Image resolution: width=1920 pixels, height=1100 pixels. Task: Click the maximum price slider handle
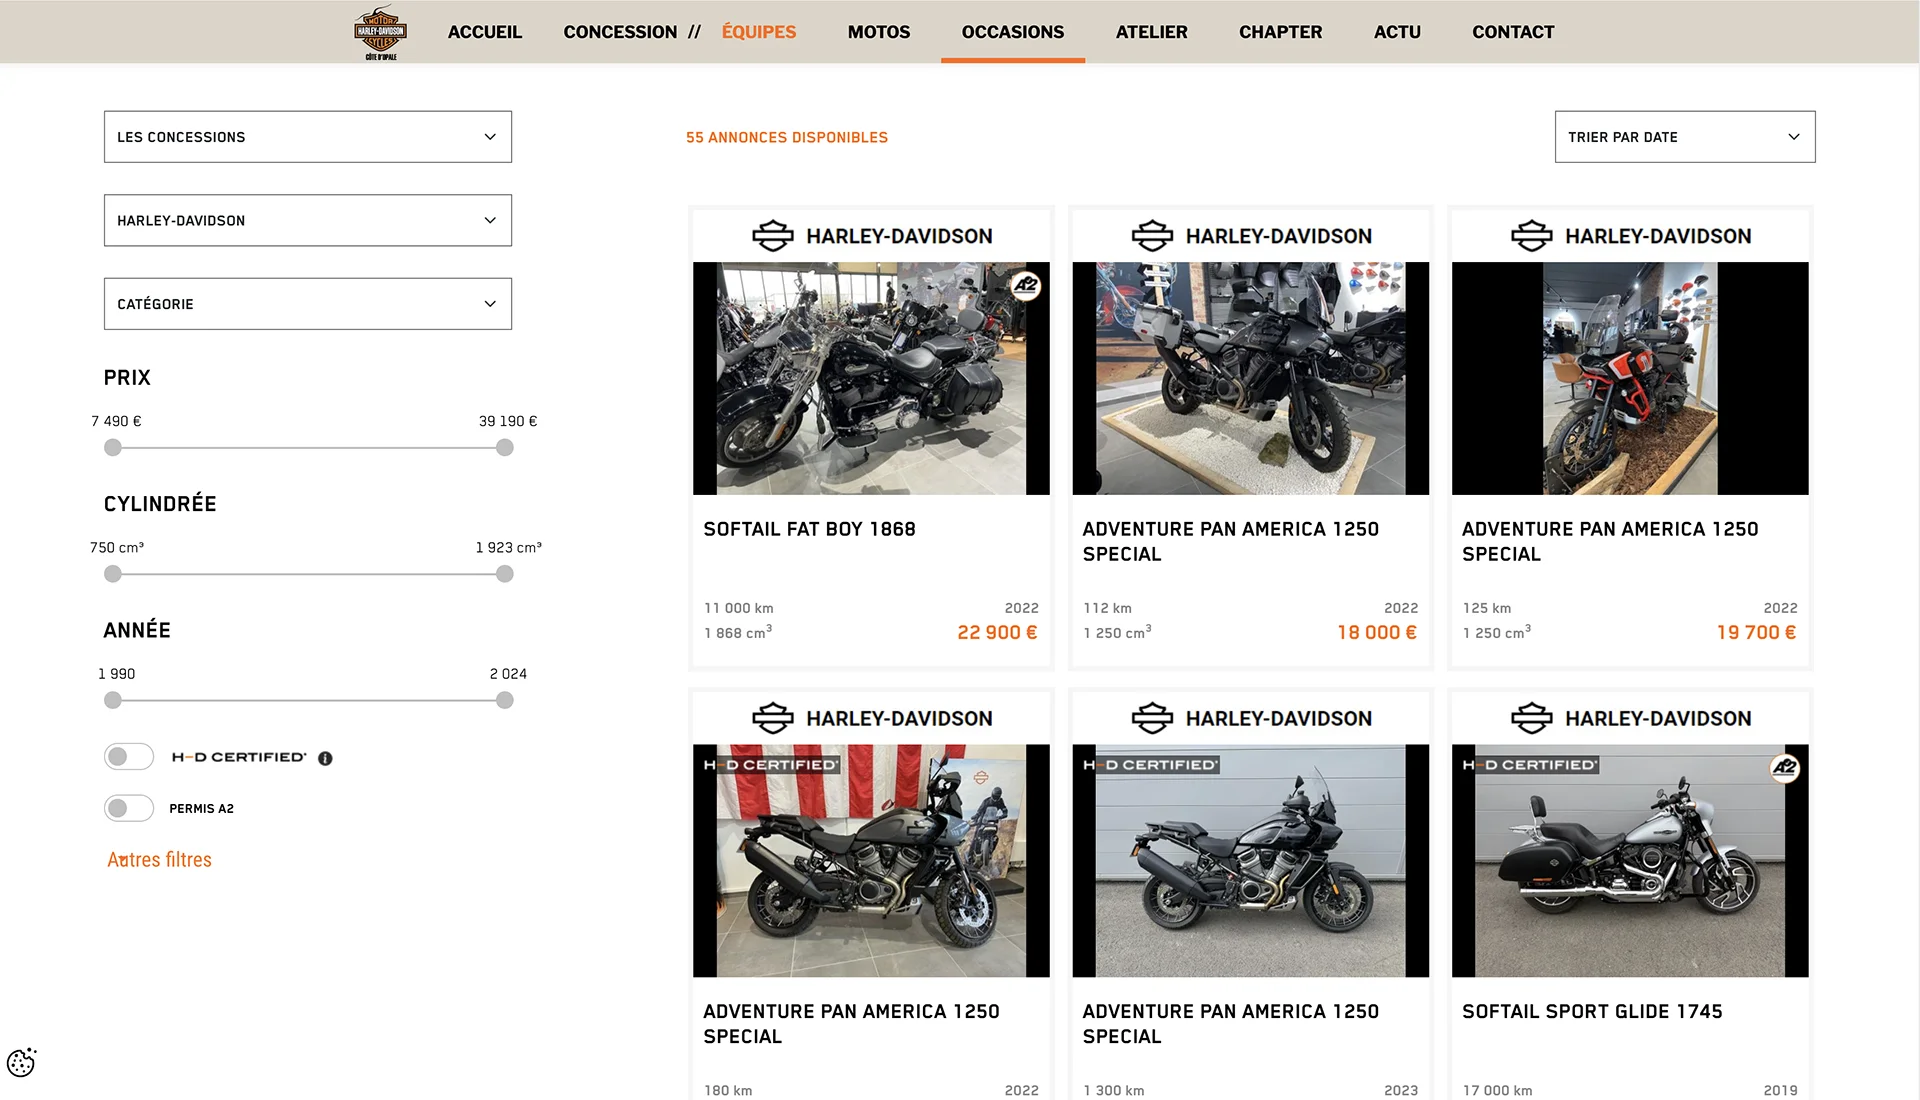point(505,448)
